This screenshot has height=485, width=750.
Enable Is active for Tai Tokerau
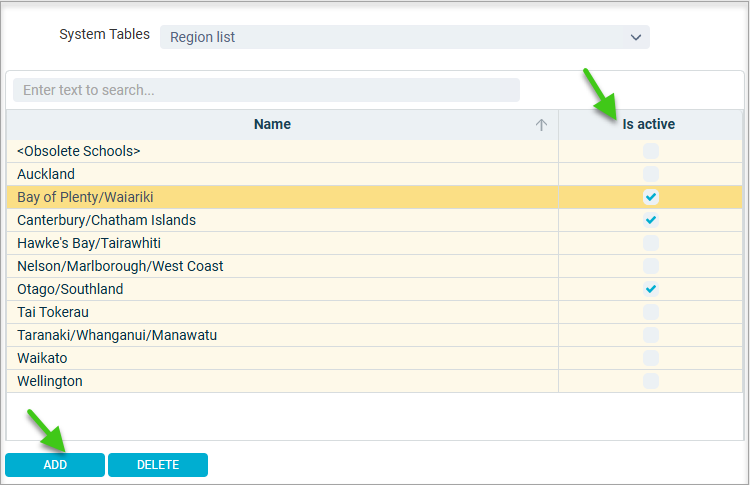[x=651, y=312]
